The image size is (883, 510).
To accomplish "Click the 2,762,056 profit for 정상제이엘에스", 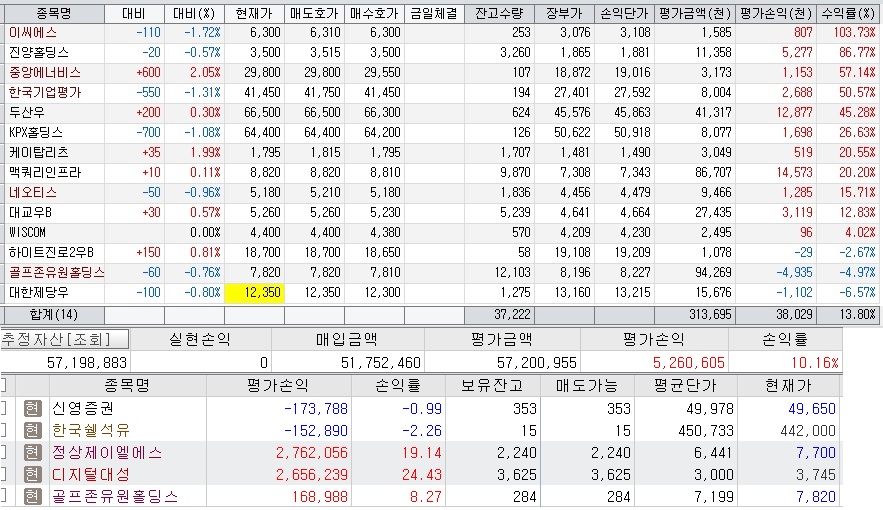I will (311, 453).
